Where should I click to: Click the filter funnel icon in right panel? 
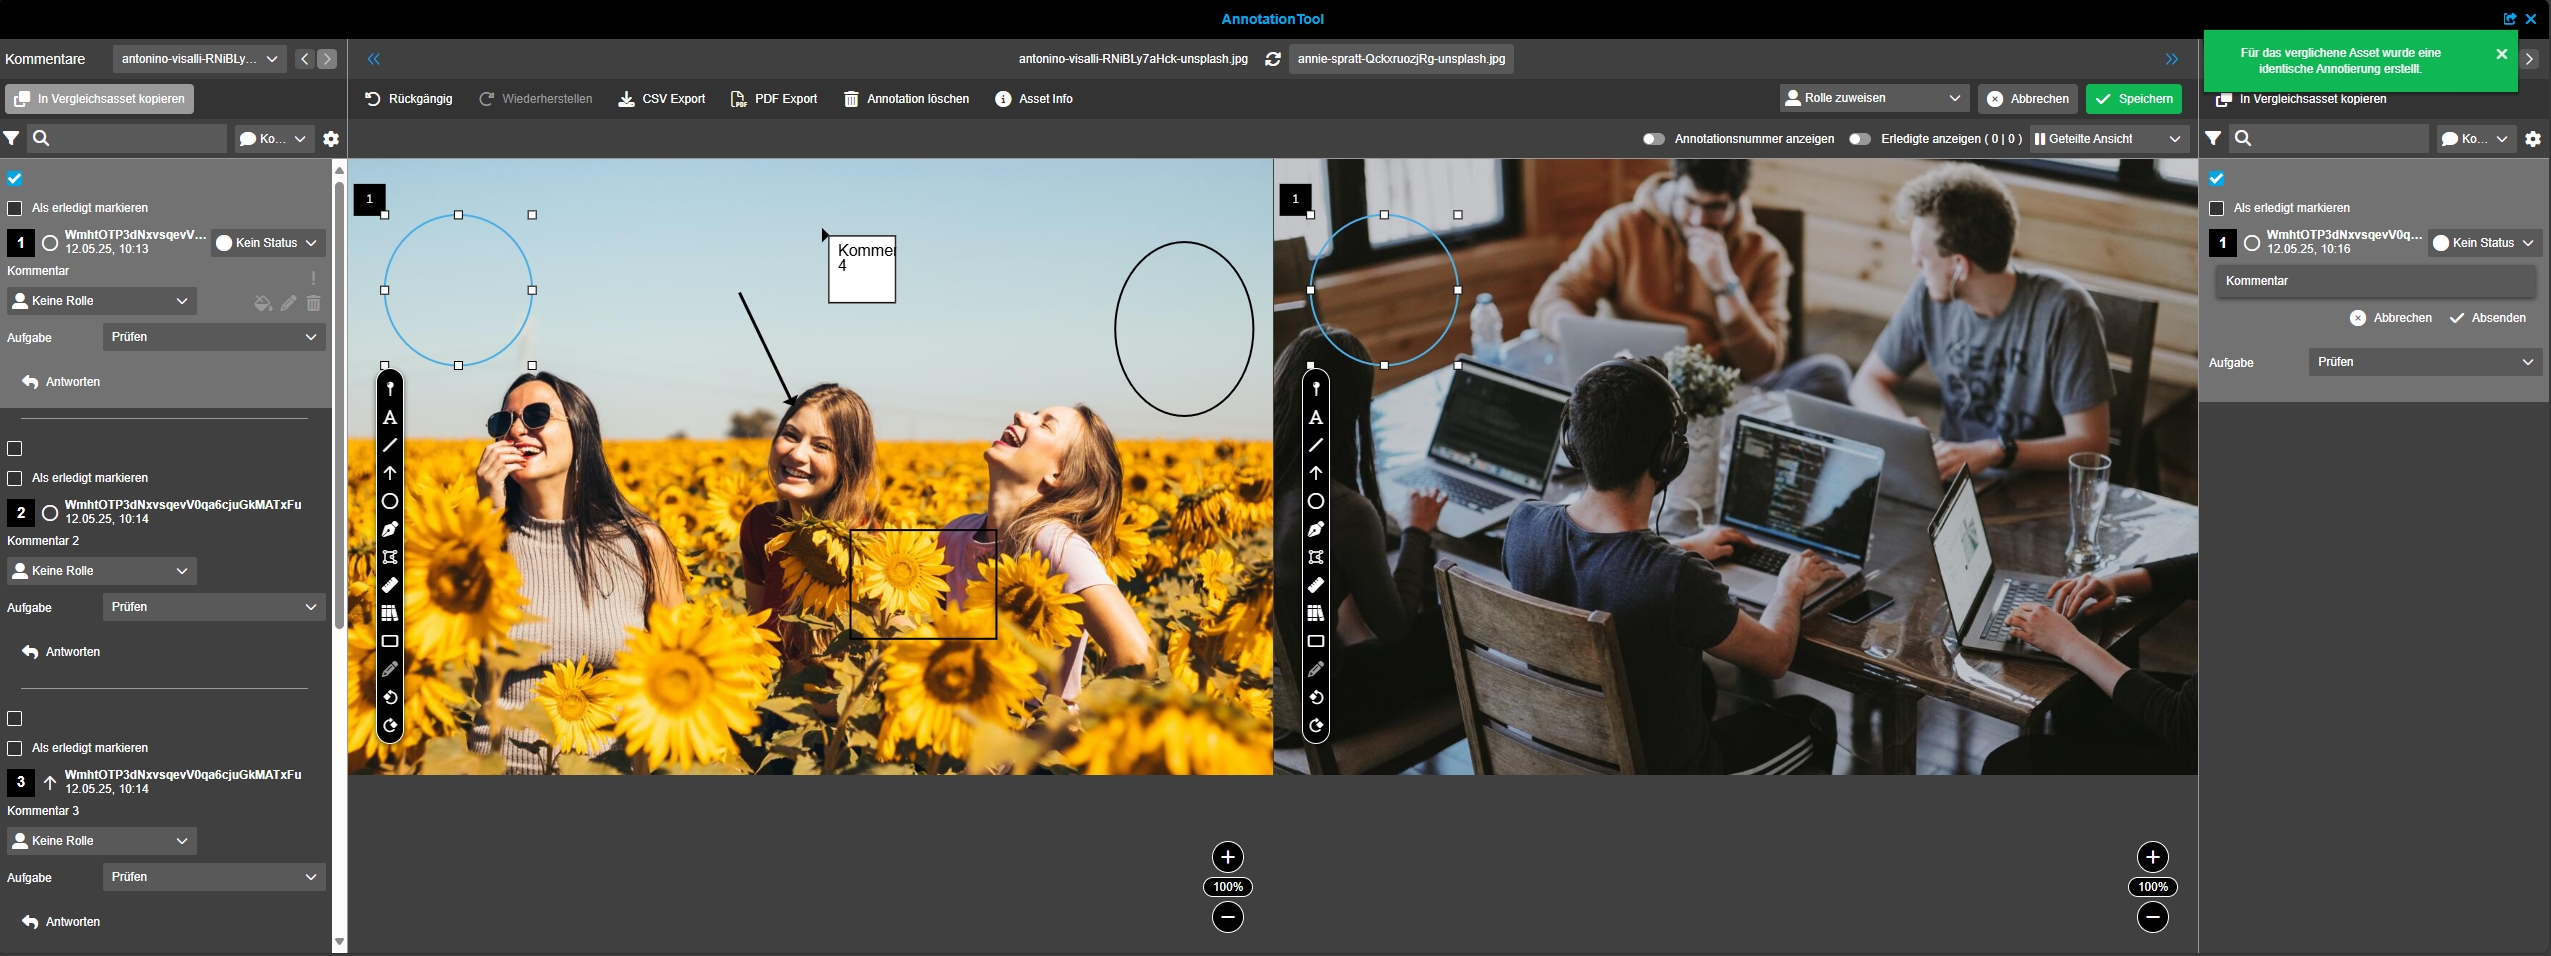click(x=2213, y=139)
